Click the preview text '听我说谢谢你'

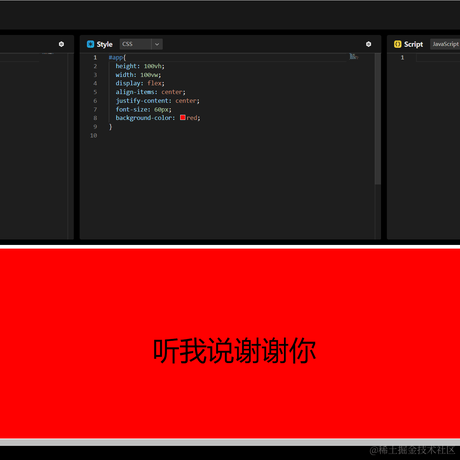click(x=234, y=351)
